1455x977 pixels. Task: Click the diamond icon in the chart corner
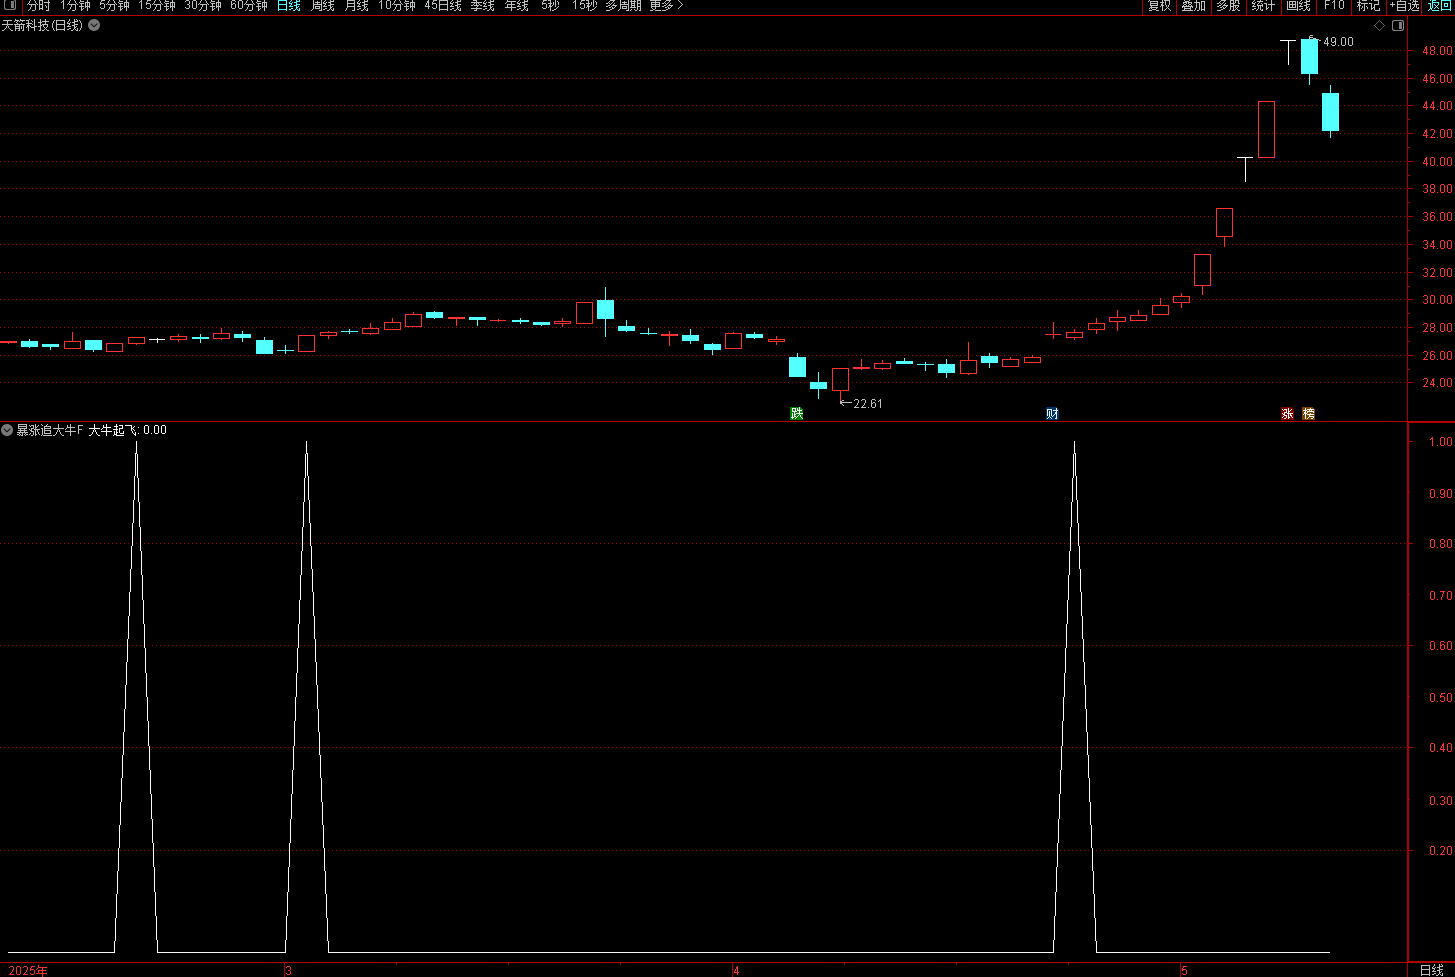(1379, 25)
